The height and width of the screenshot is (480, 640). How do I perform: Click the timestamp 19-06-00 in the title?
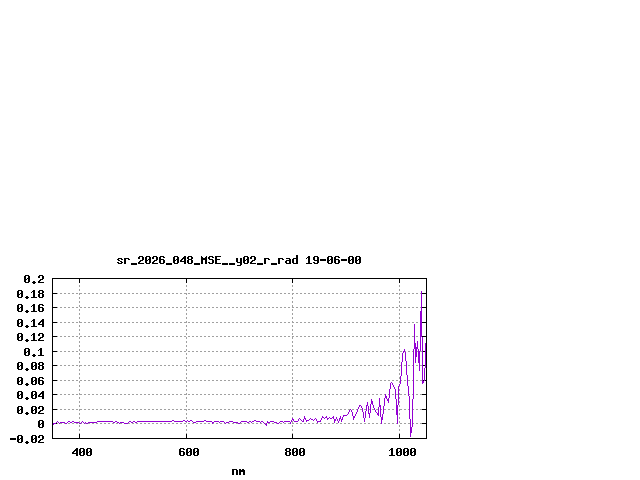(x=333, y=260)
